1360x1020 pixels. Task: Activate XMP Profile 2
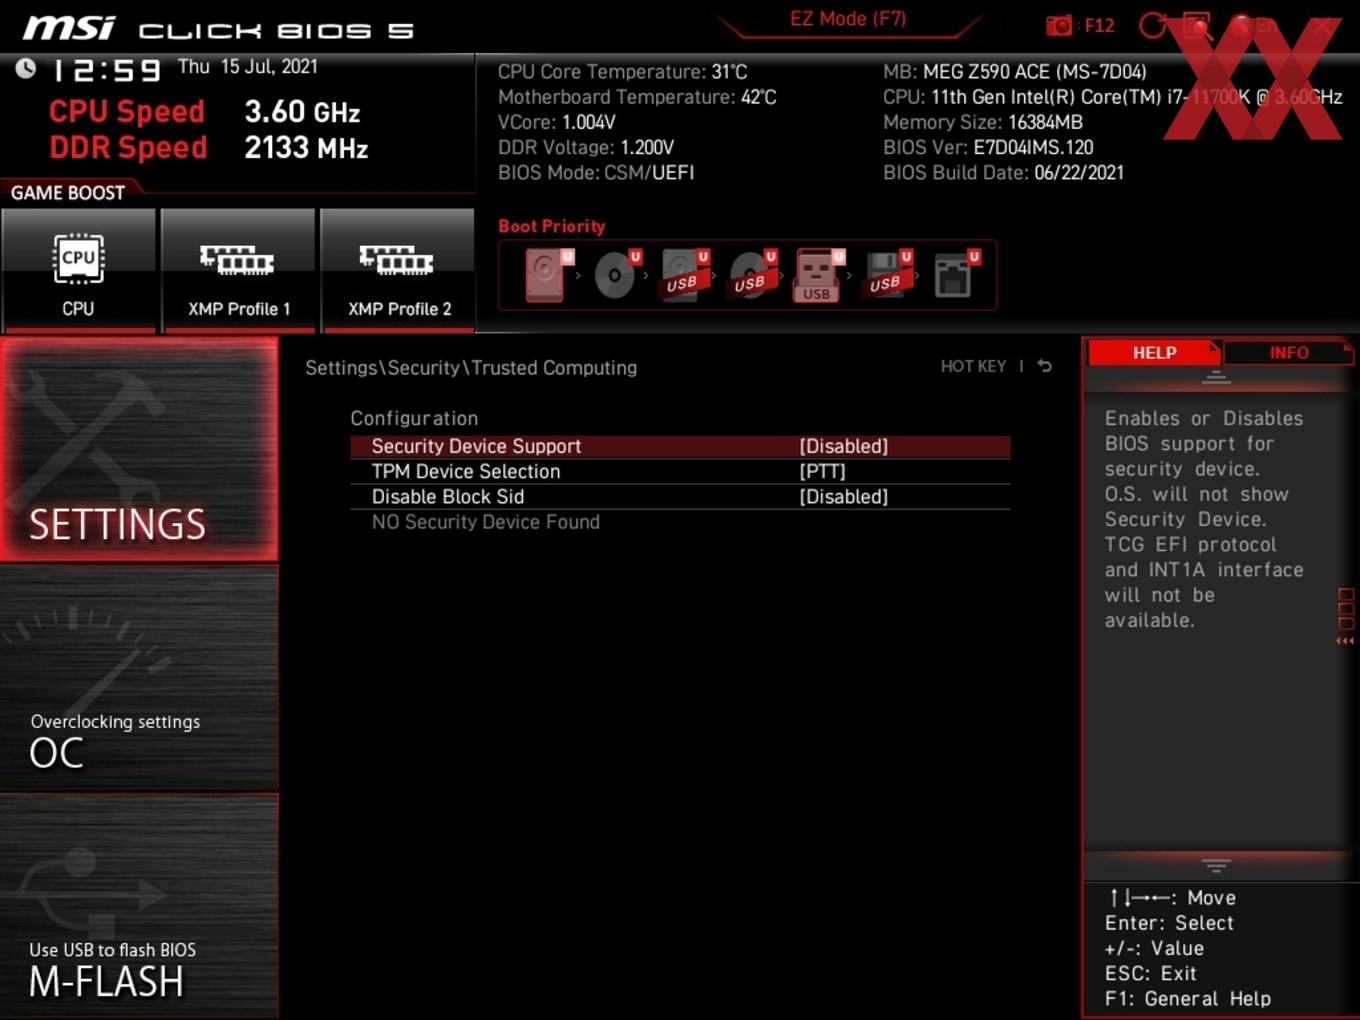pyautogui.click(x=398, y=269)
